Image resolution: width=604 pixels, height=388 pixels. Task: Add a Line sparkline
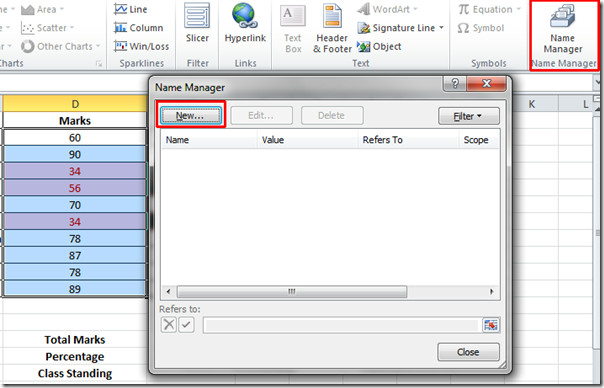[131, 9]
